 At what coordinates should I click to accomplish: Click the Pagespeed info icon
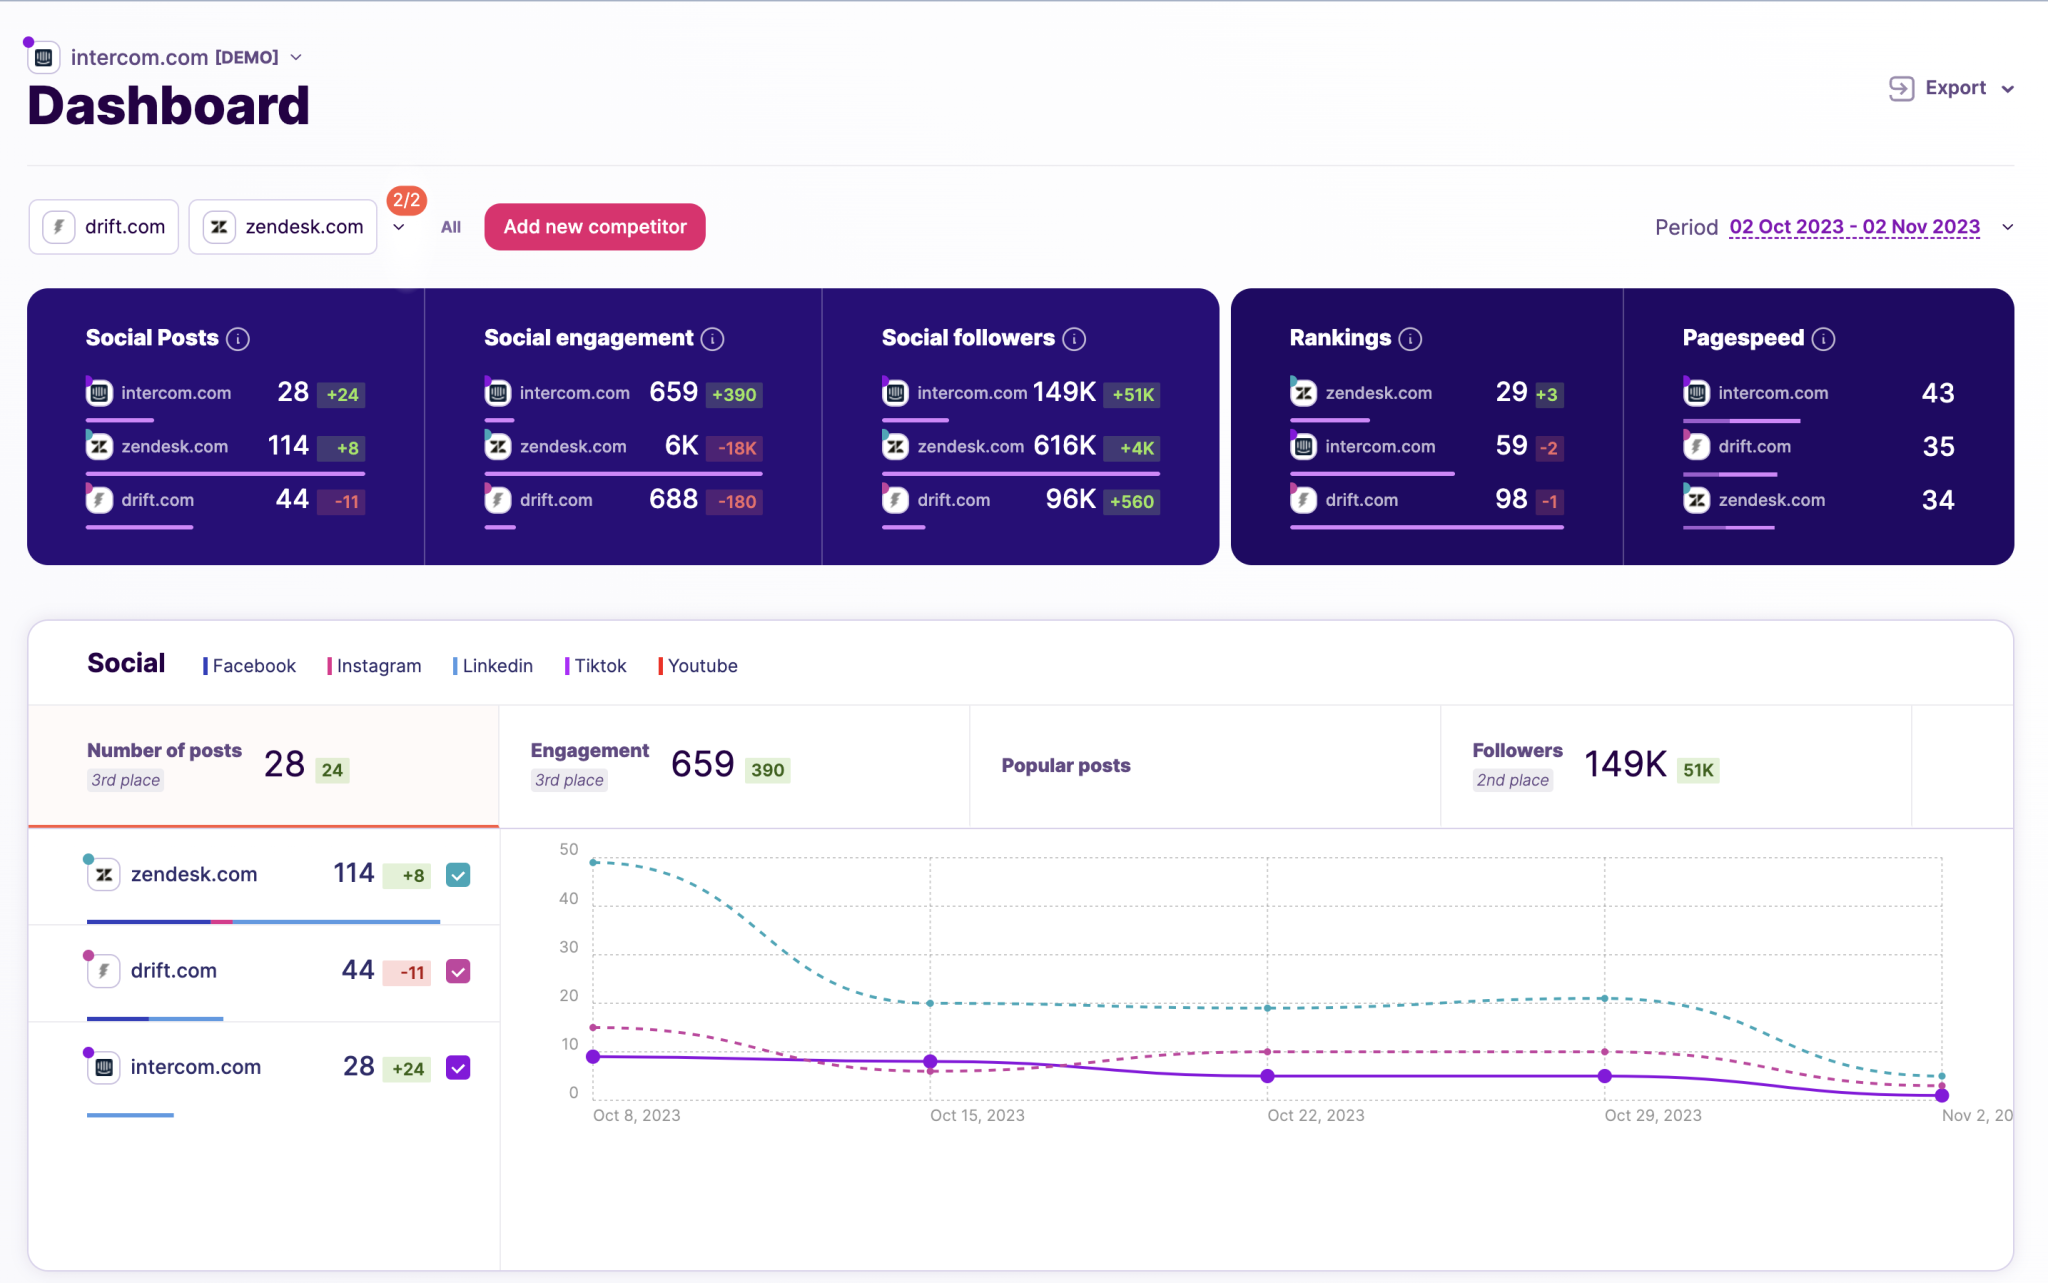(x=1824, y=338)
